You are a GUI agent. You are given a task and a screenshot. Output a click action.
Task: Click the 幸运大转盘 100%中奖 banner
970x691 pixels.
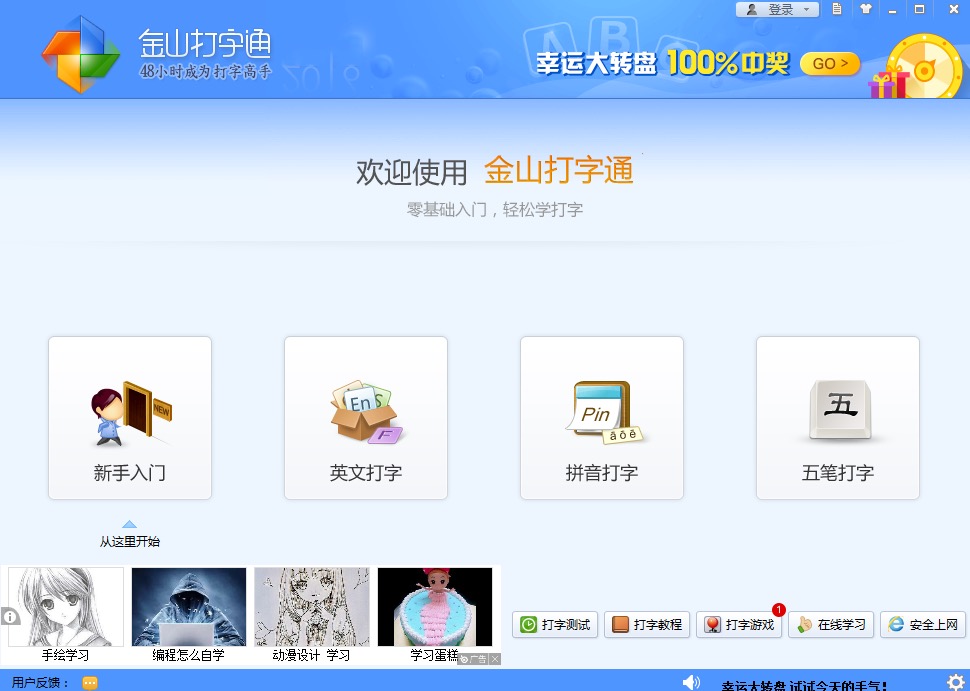663,63
